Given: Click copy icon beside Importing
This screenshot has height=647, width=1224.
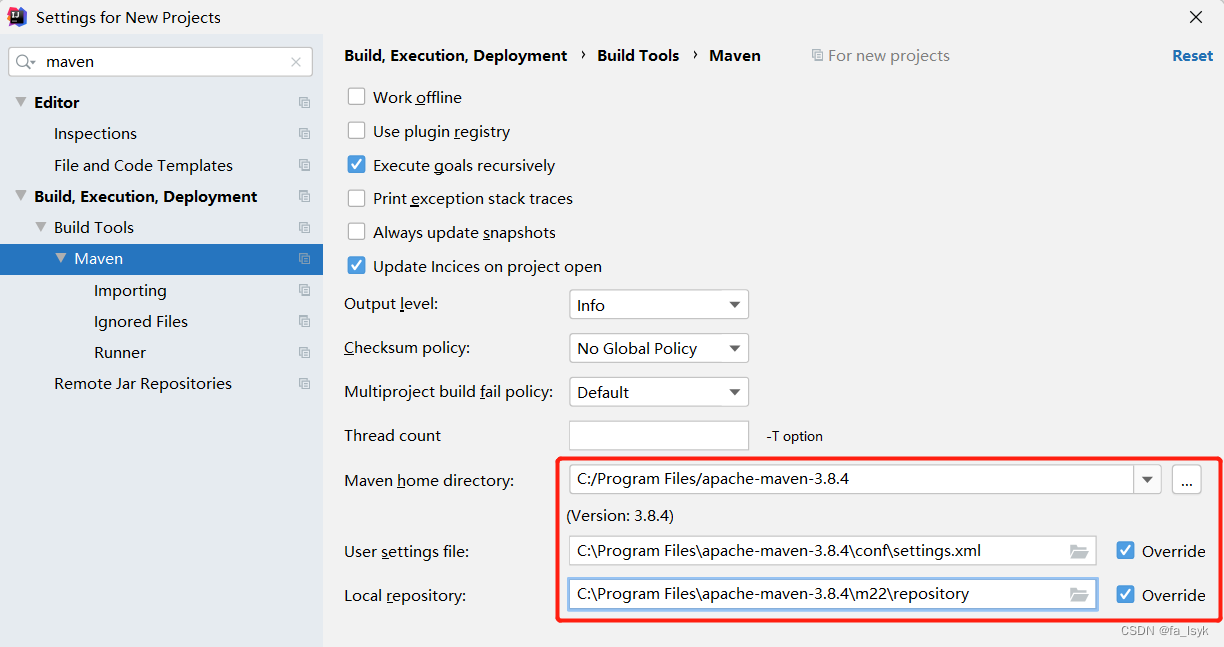Looking at the screenshot, I should point(304,291).
